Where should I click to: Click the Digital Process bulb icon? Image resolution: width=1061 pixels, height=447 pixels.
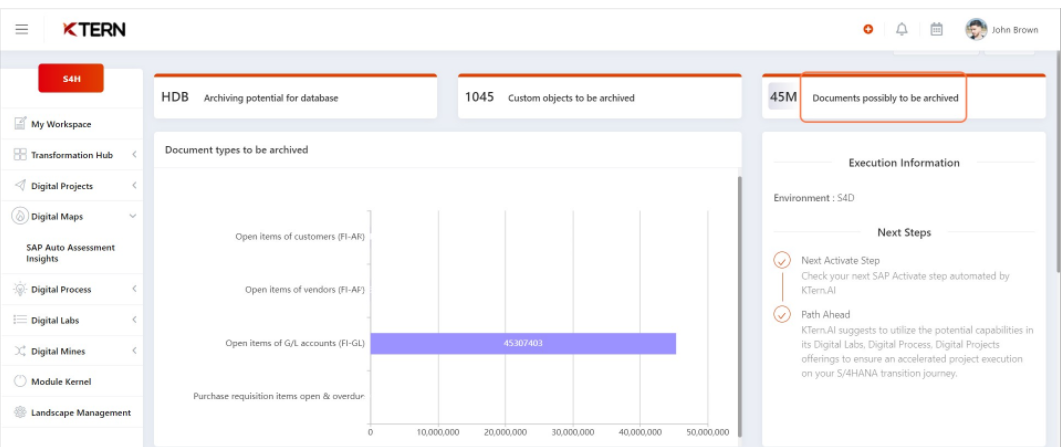point(20,289)
